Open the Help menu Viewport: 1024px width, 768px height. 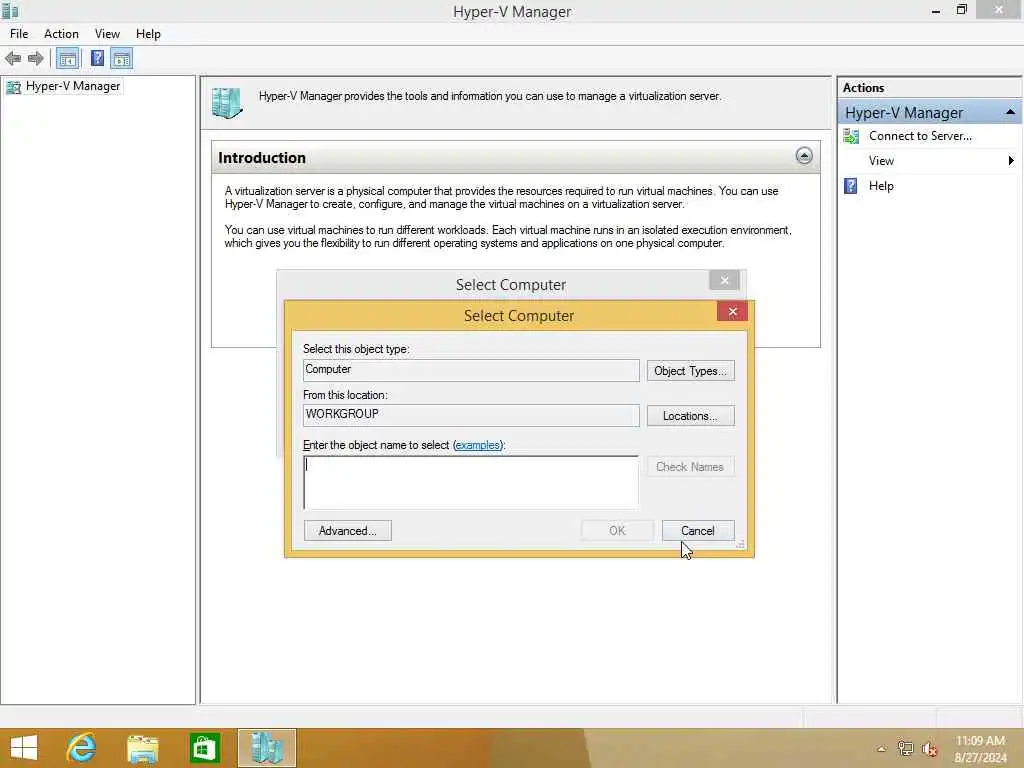click(x=148, y=34)
